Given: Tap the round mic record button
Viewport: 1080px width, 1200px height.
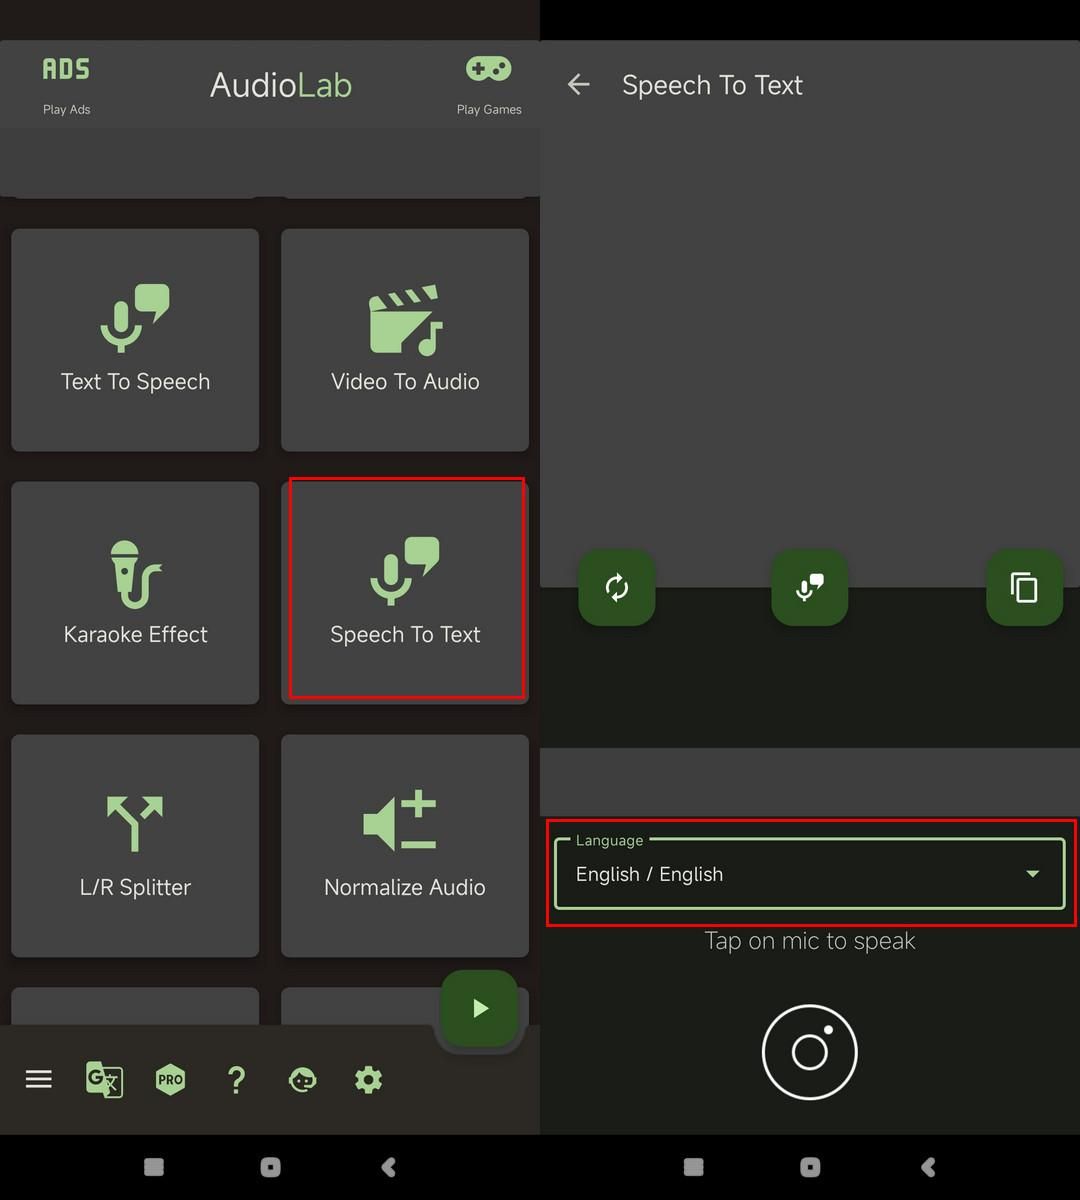Looking at the screenshot, I should (810, 1052).
